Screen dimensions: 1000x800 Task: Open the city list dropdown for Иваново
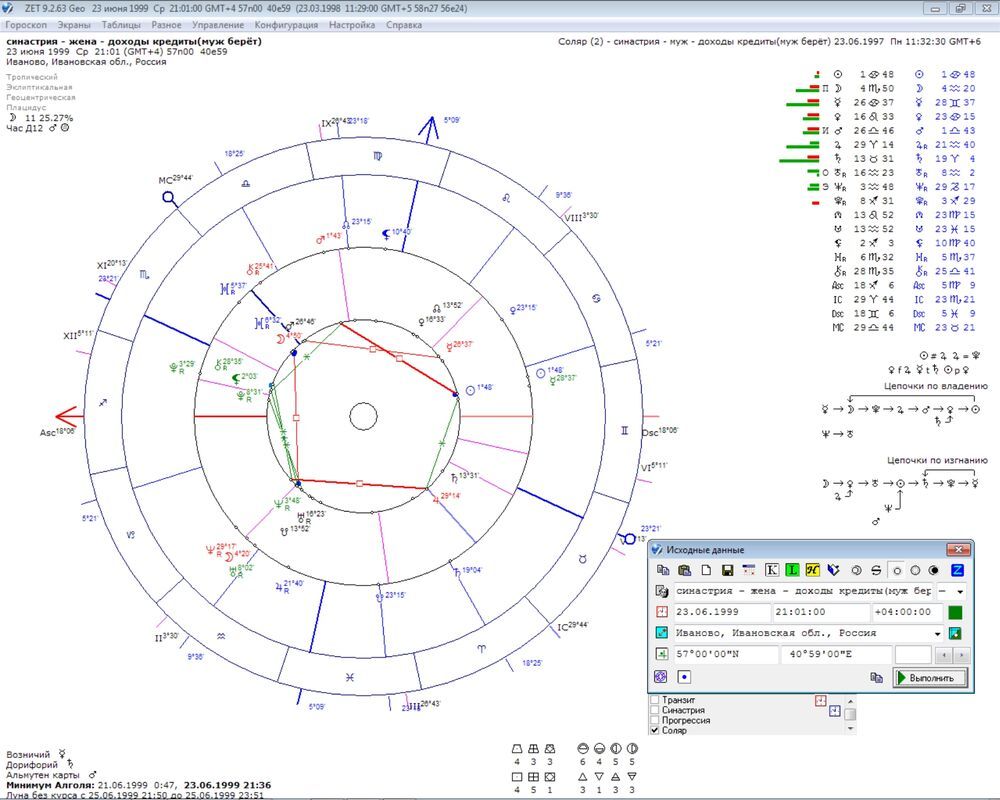pyautogui.click(x=937, y=633)
